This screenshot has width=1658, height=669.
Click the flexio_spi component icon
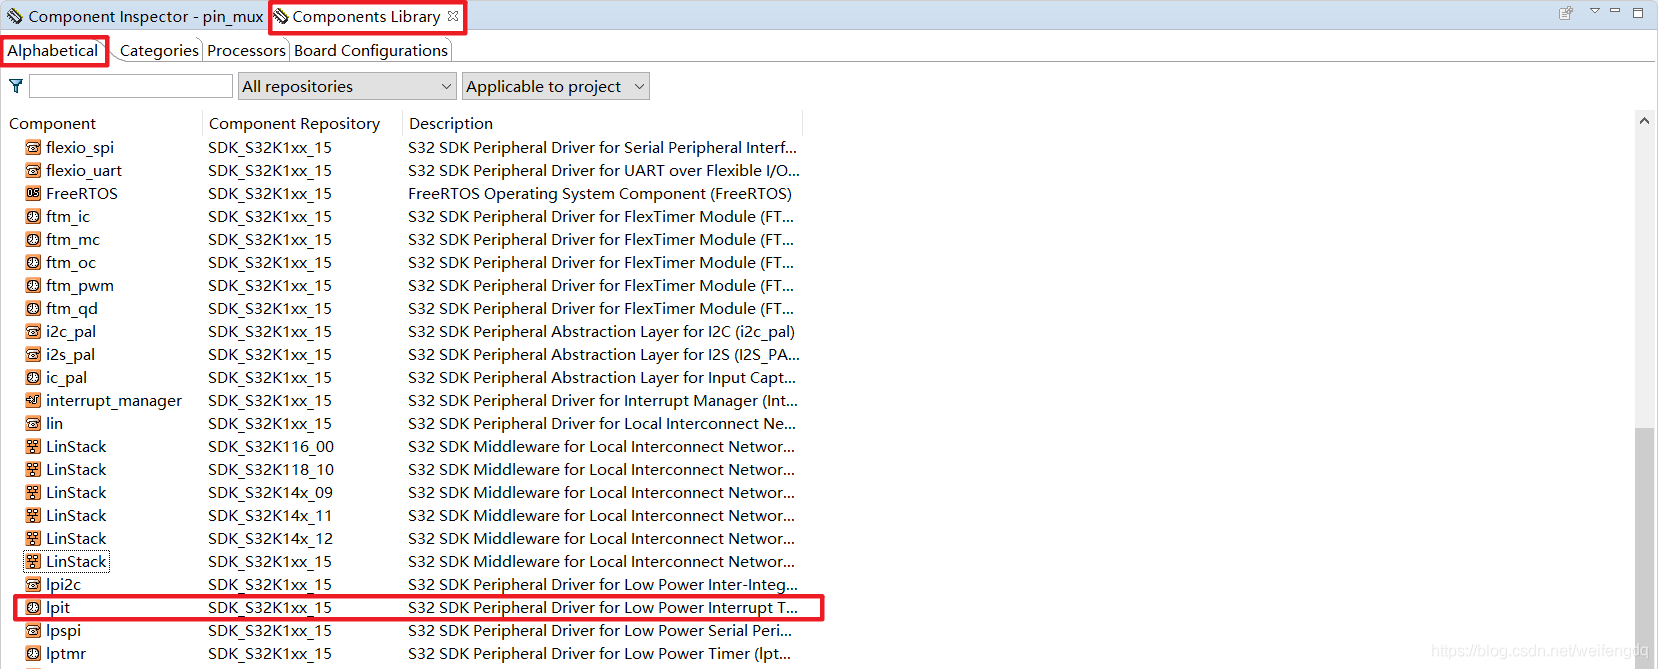[33, 148]
